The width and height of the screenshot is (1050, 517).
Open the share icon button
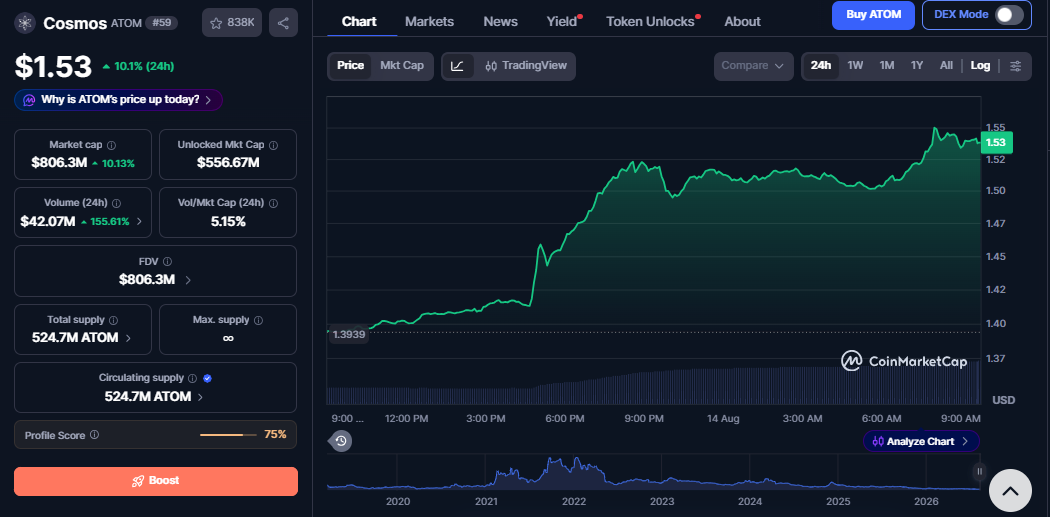(283, 23)
